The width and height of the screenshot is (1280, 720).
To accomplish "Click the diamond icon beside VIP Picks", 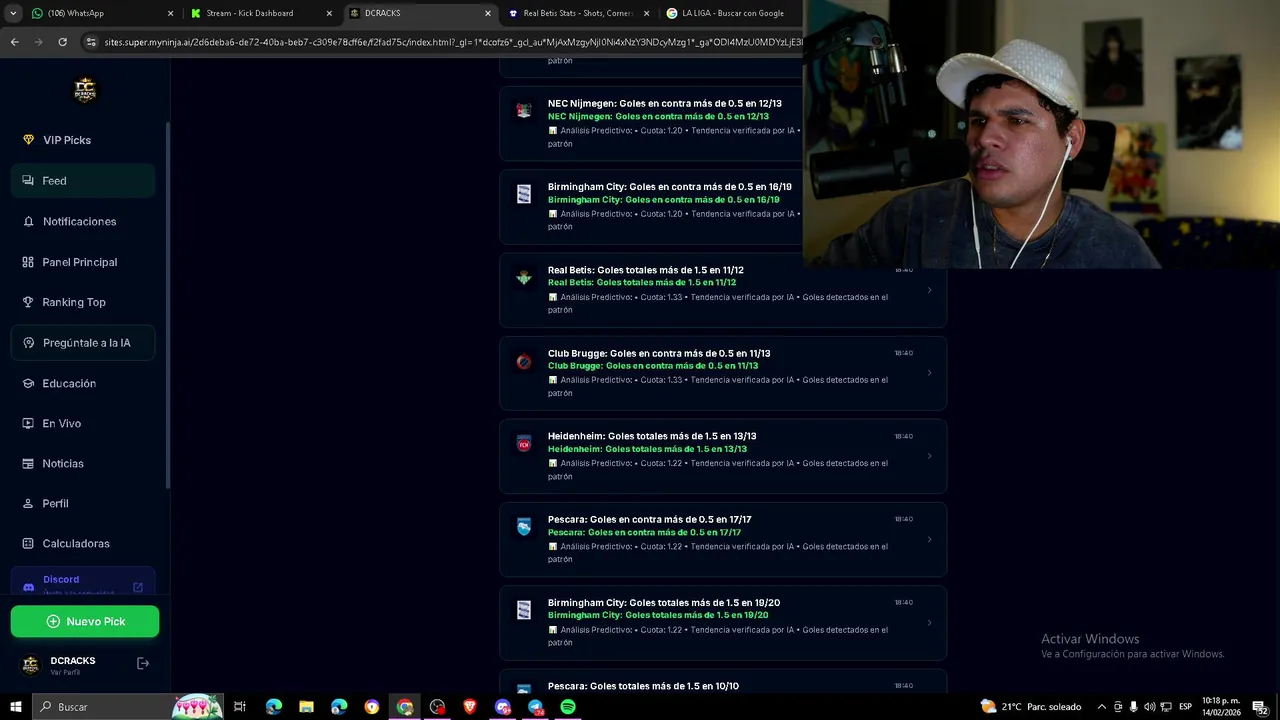I will pos(28,140).
